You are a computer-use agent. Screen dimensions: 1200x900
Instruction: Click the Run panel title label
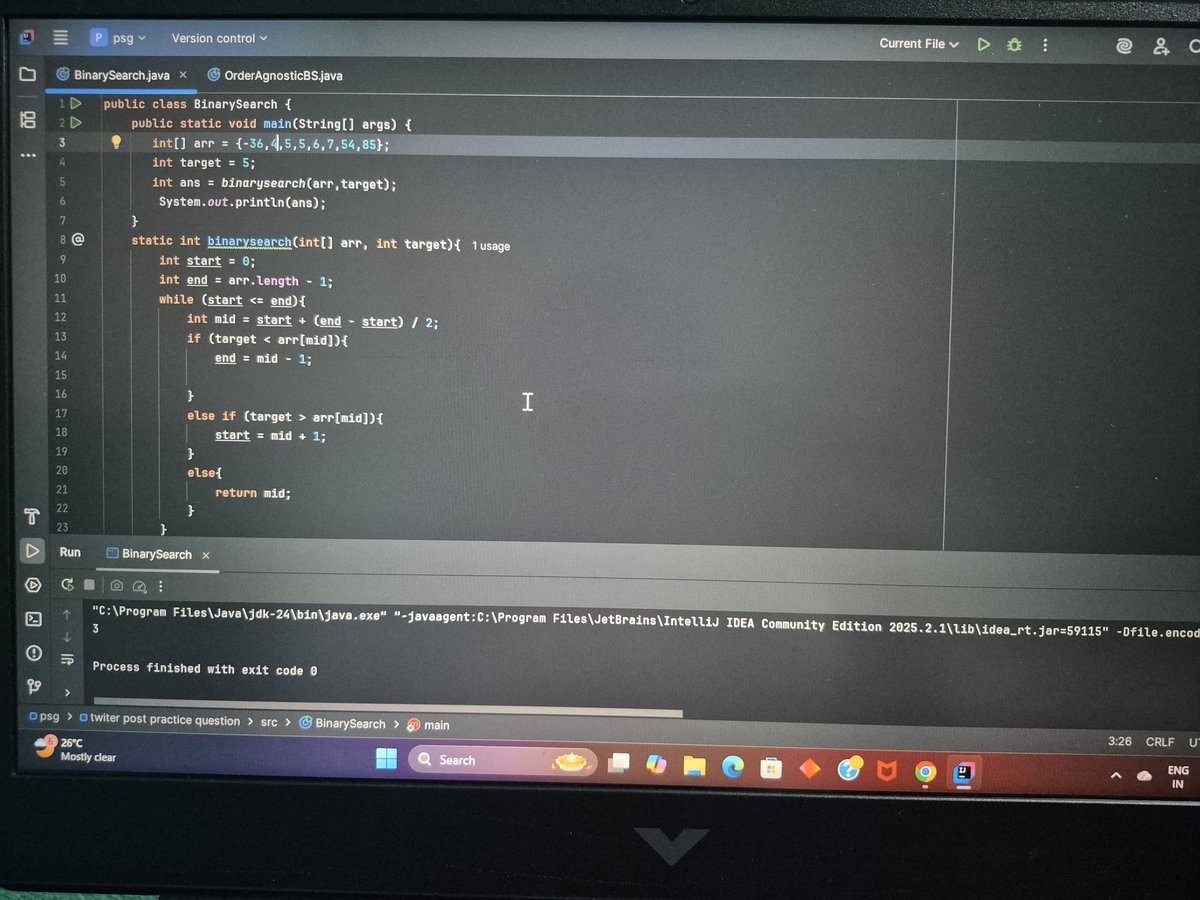click(70, 552)
